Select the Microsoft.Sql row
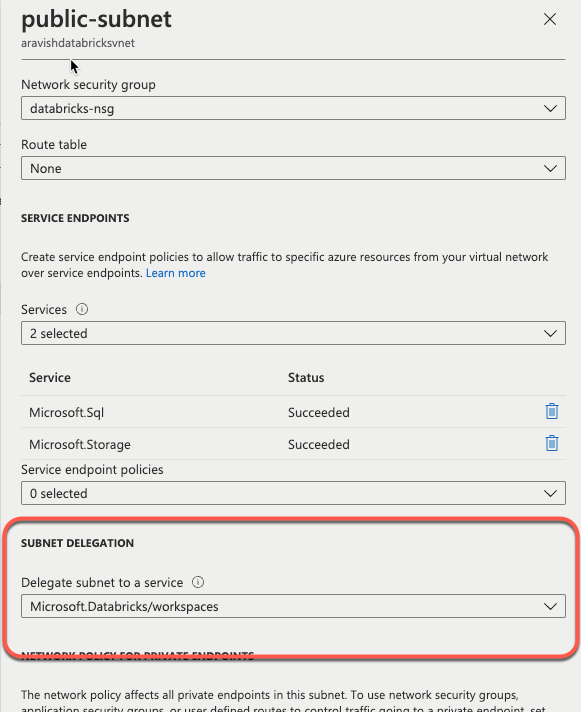Viewport: 581px width, 712px height. point(293,412)
